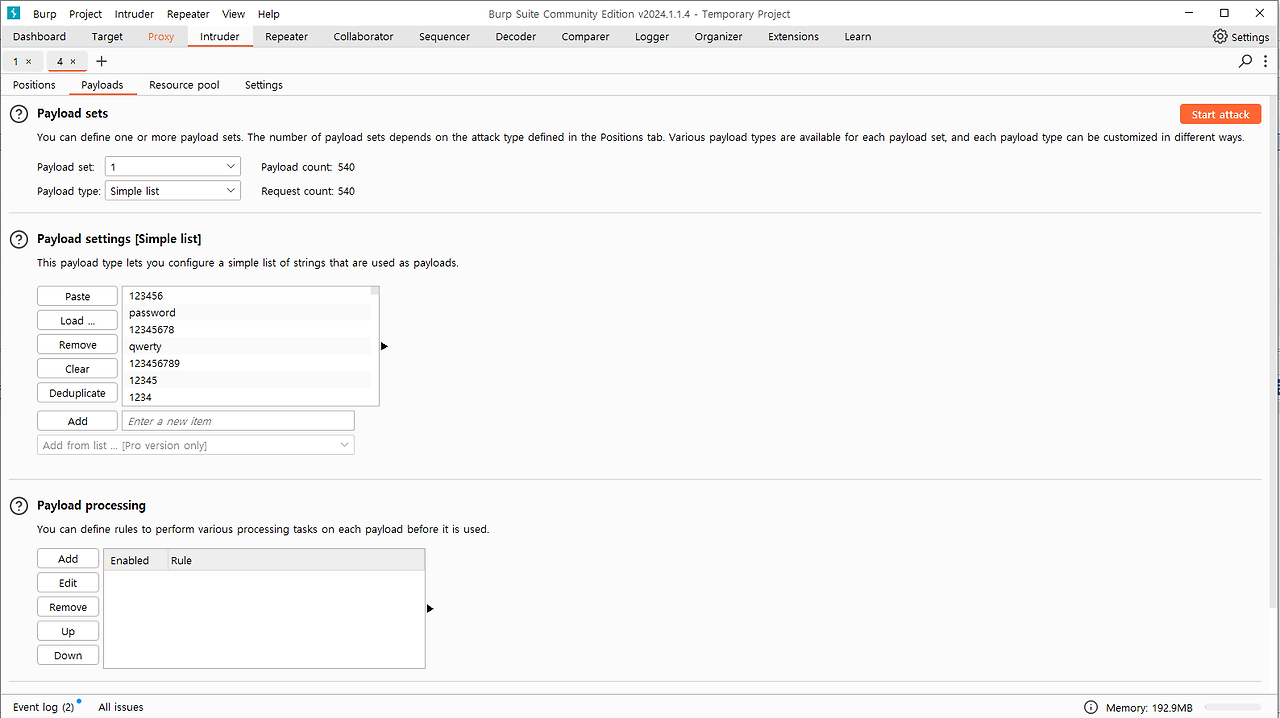The image size is (1280, 718).
Task: Move rule Down button
Action: [68, 655]
